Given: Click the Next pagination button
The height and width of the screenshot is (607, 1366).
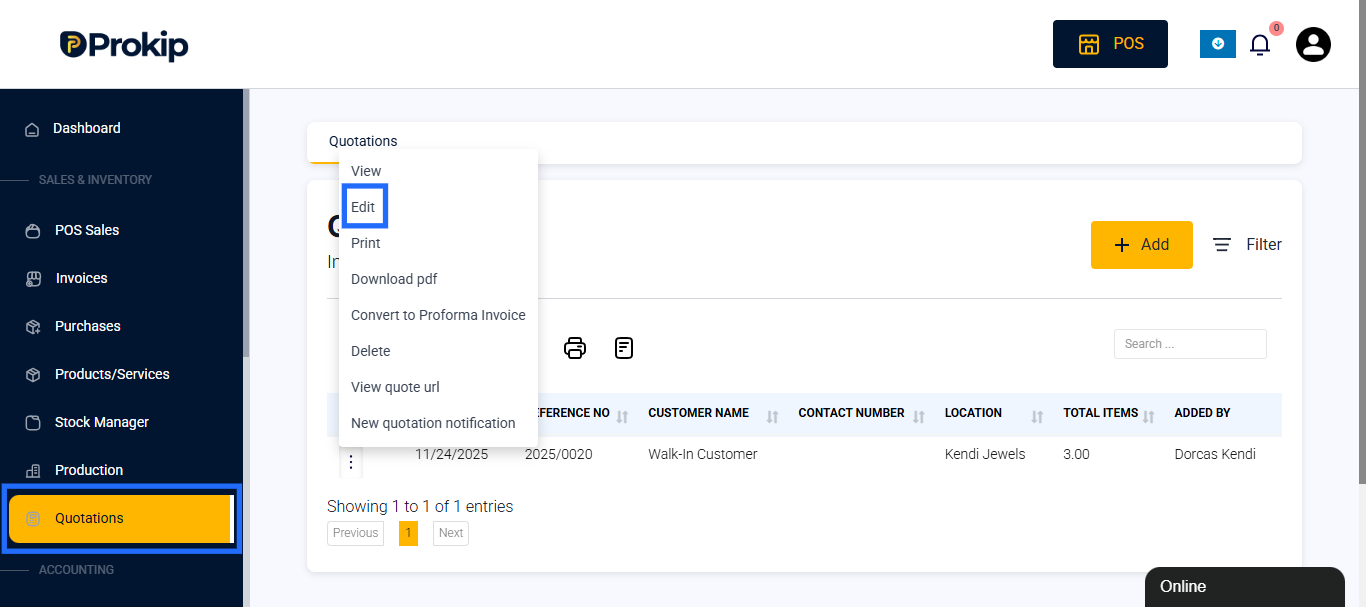Looking at the screenshot, I should point(451,533).
